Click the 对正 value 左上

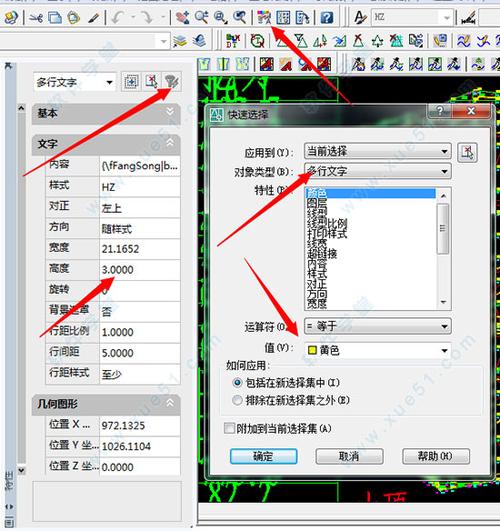[x=140, y=208]
